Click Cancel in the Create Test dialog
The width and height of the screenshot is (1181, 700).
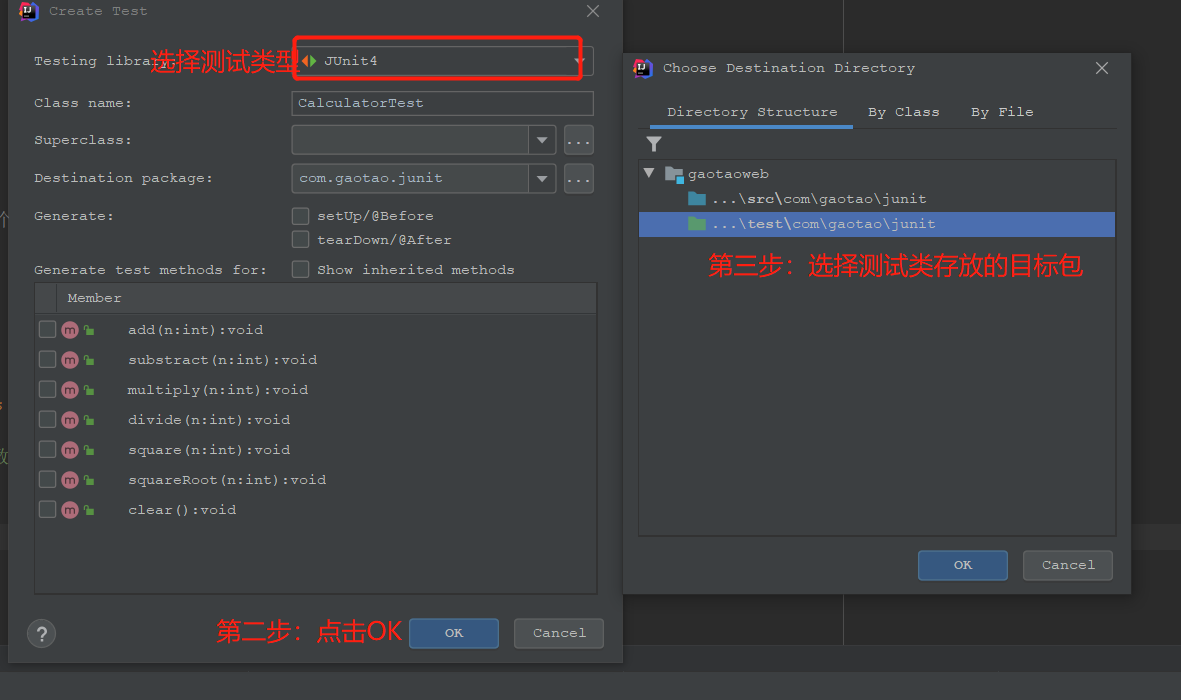558,633
